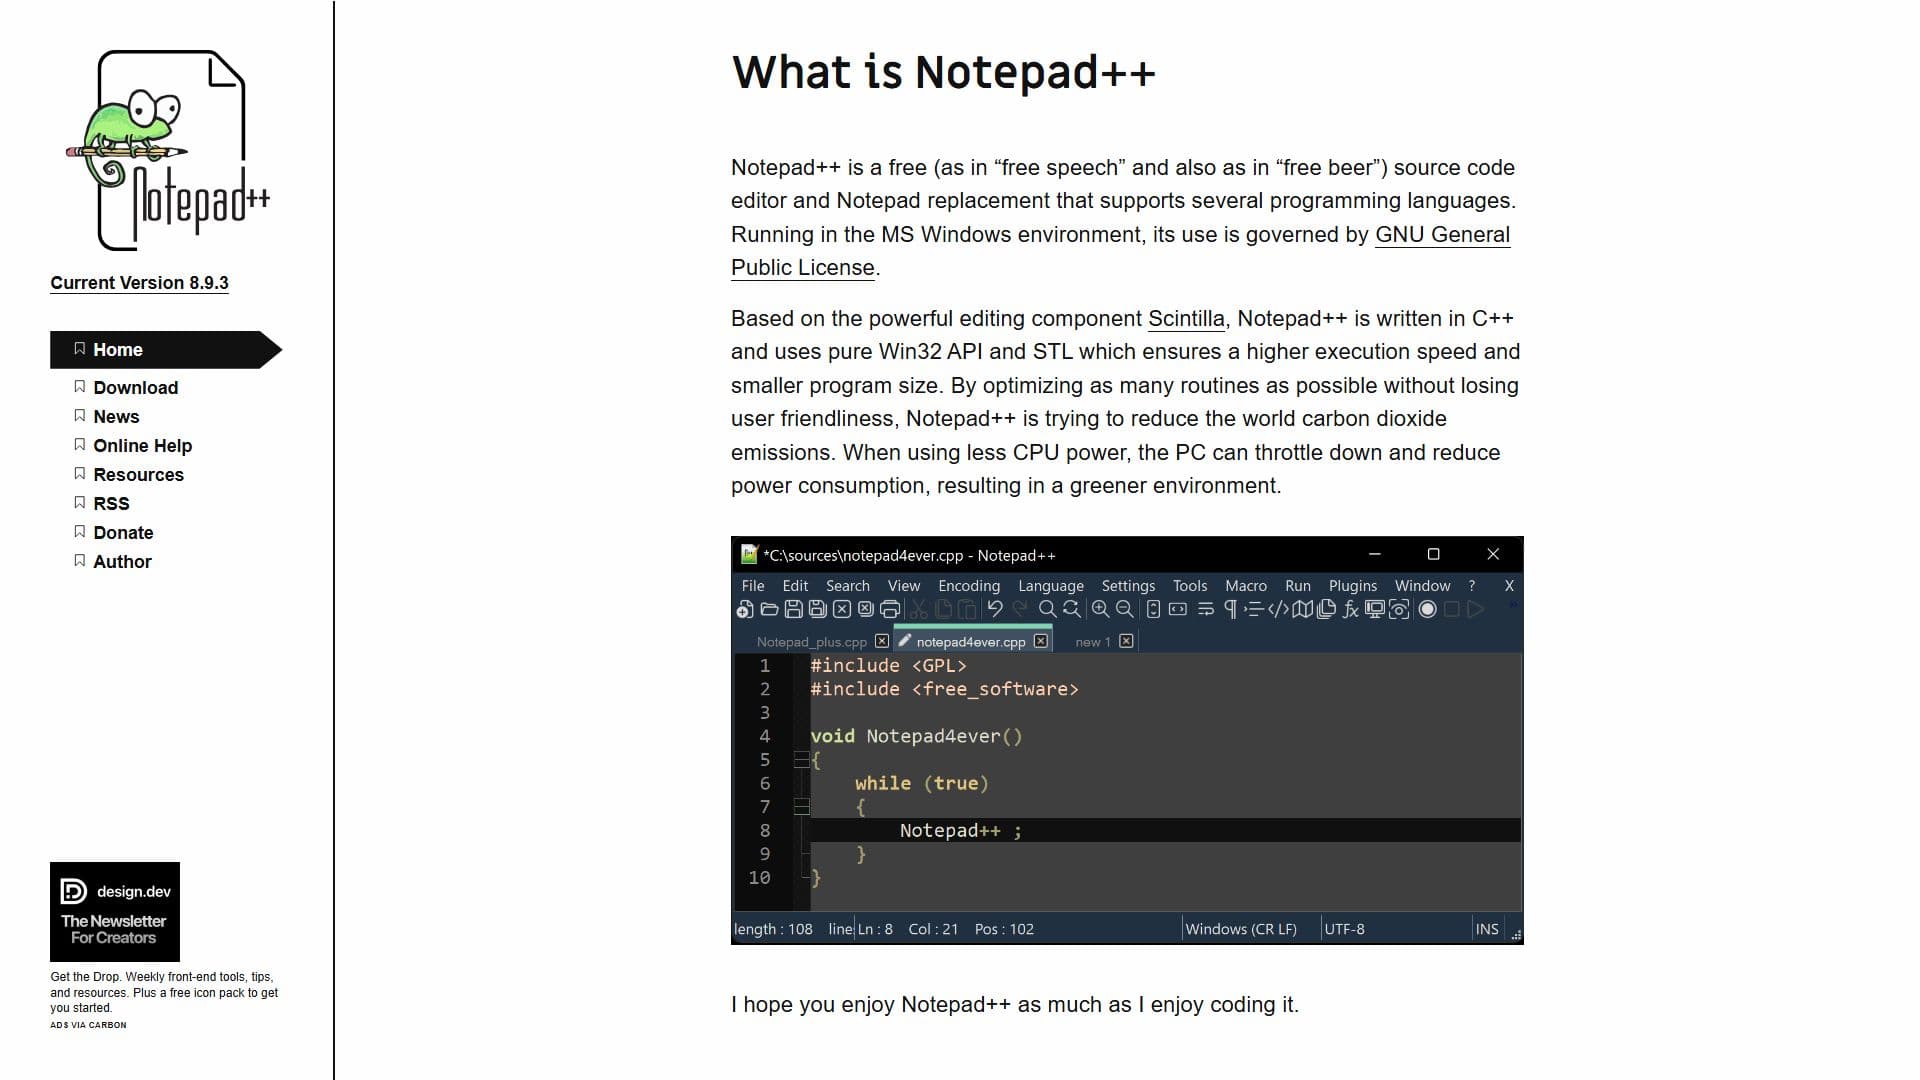Click the Paste clipboard toolbar icon
The height and width of the screenshot is (1080, 1920).
[967, 609]
